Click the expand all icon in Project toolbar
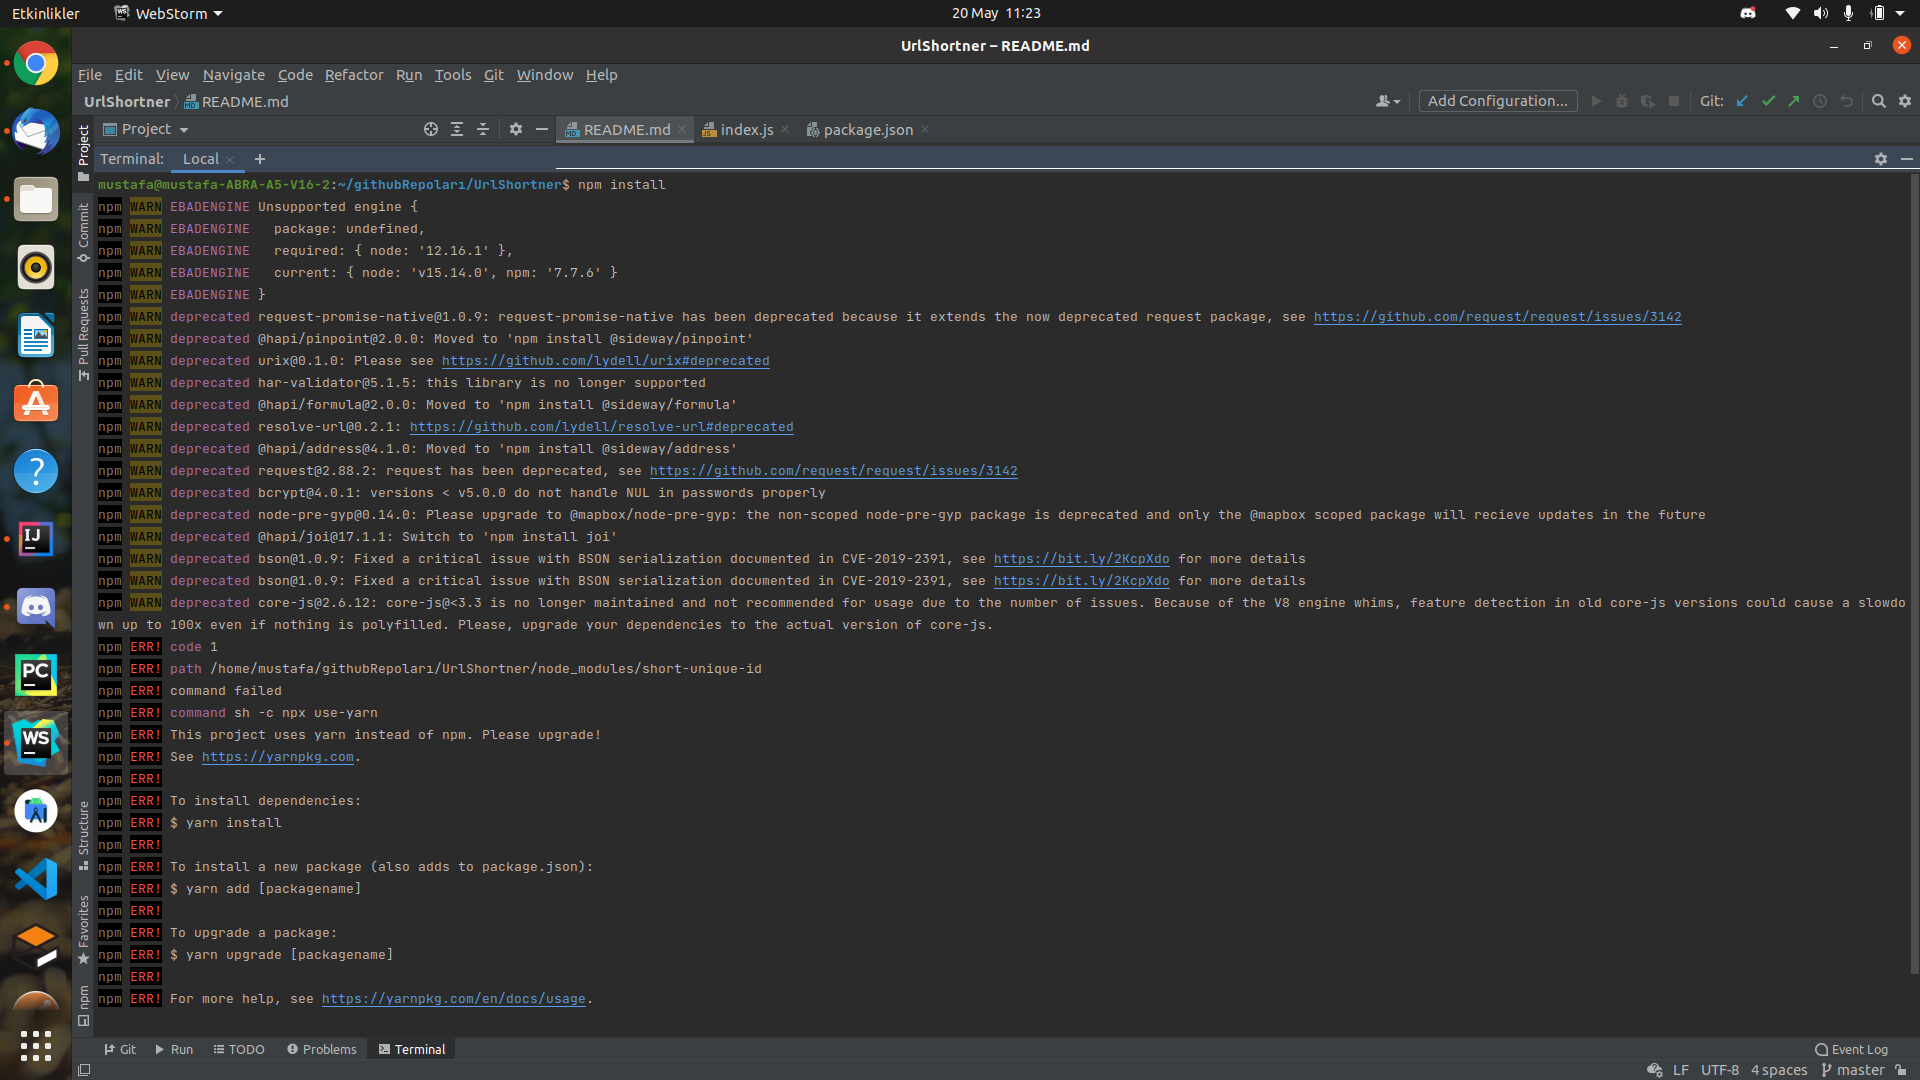The image size is (1920, 1080). tap(457, 130)
